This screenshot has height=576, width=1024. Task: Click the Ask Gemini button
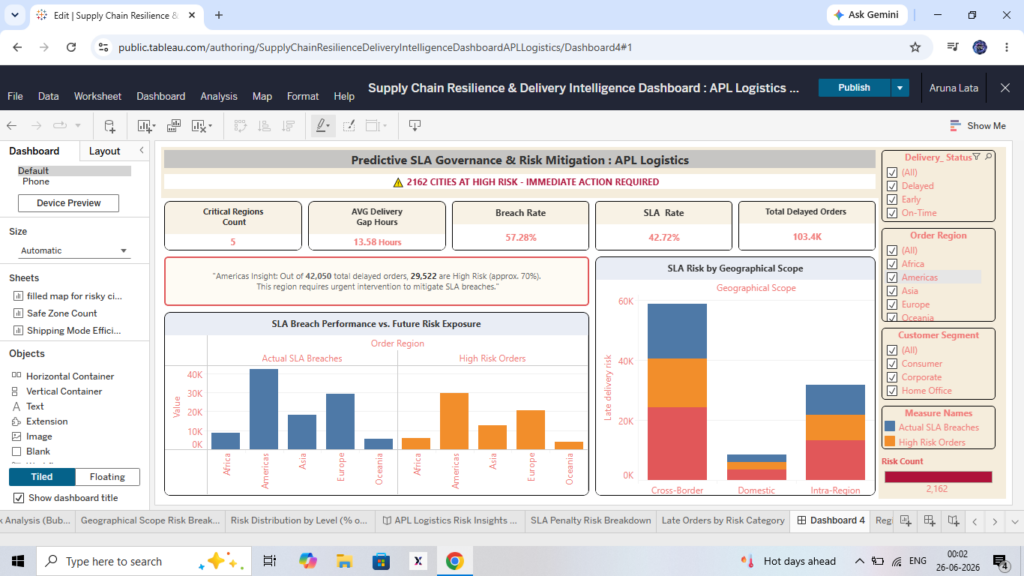click(x=867, y=15)
